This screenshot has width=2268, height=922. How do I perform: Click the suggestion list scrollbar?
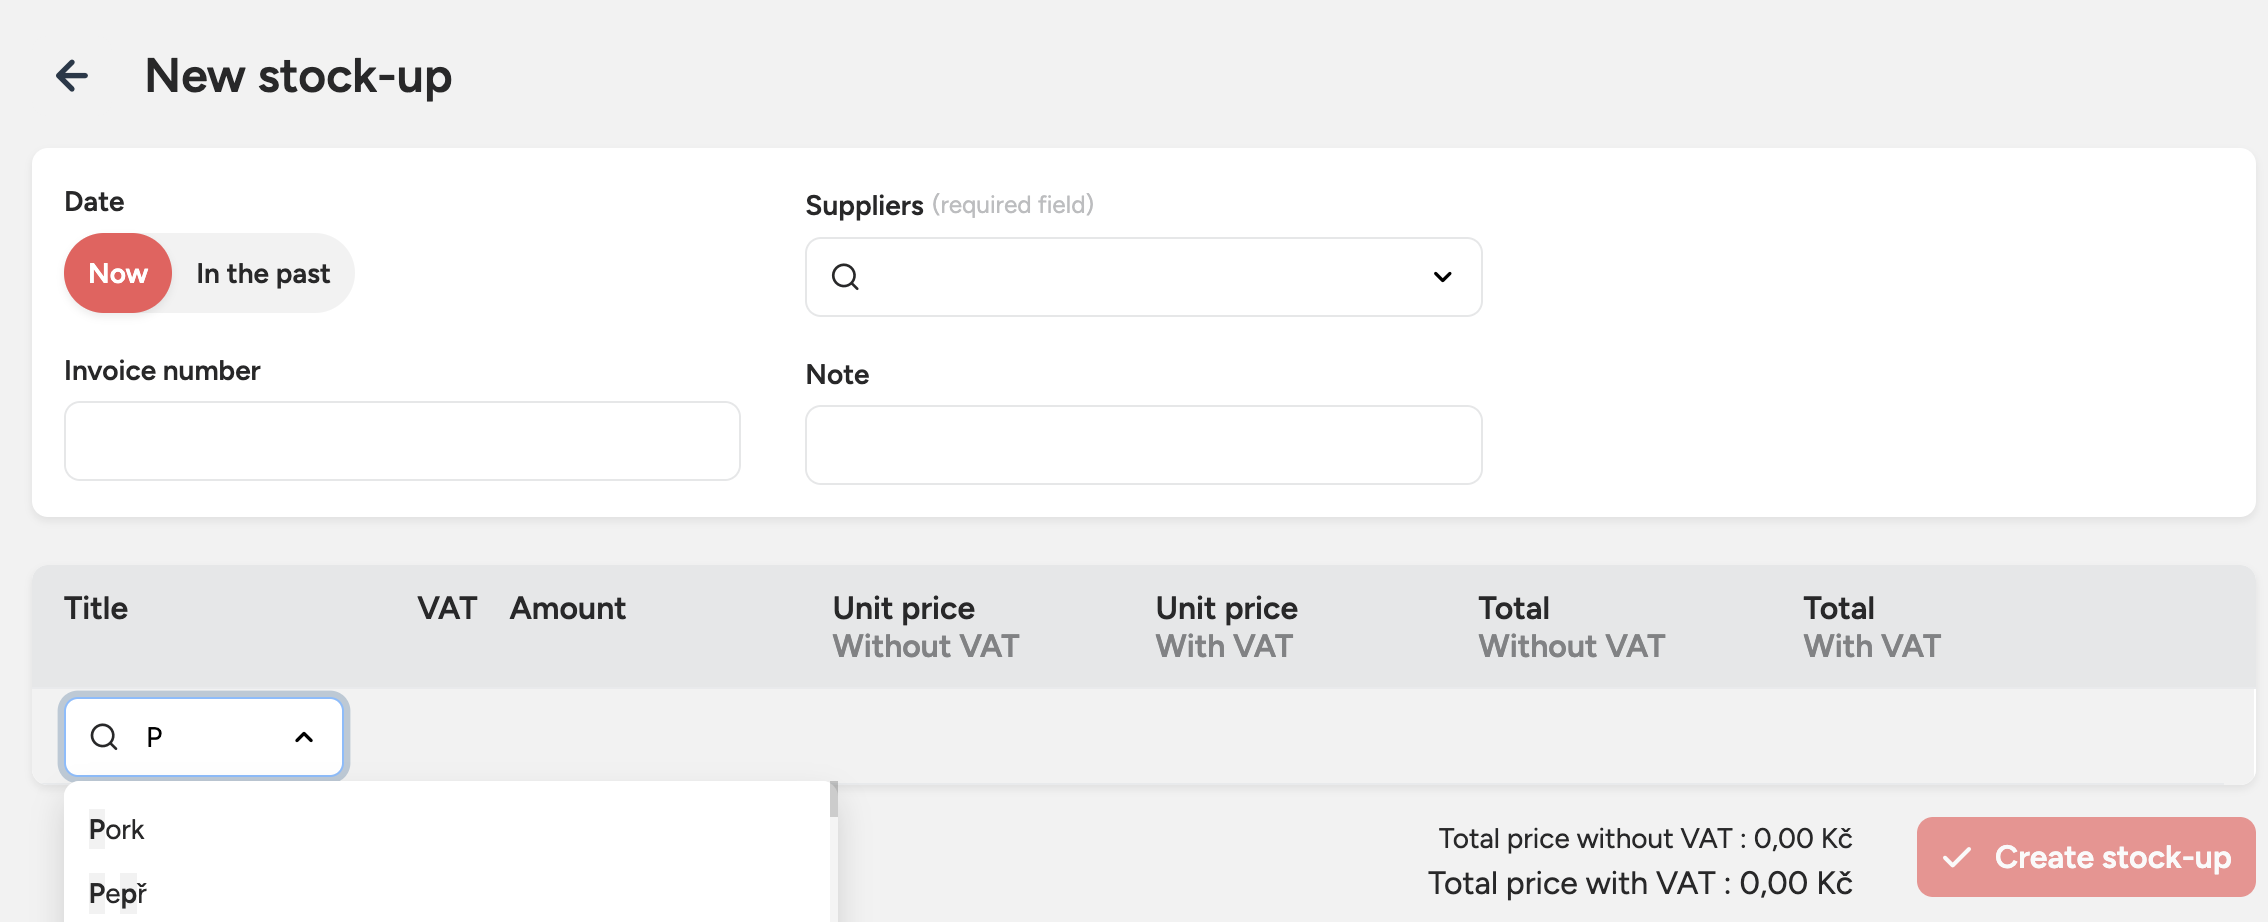tap(834, 800)
